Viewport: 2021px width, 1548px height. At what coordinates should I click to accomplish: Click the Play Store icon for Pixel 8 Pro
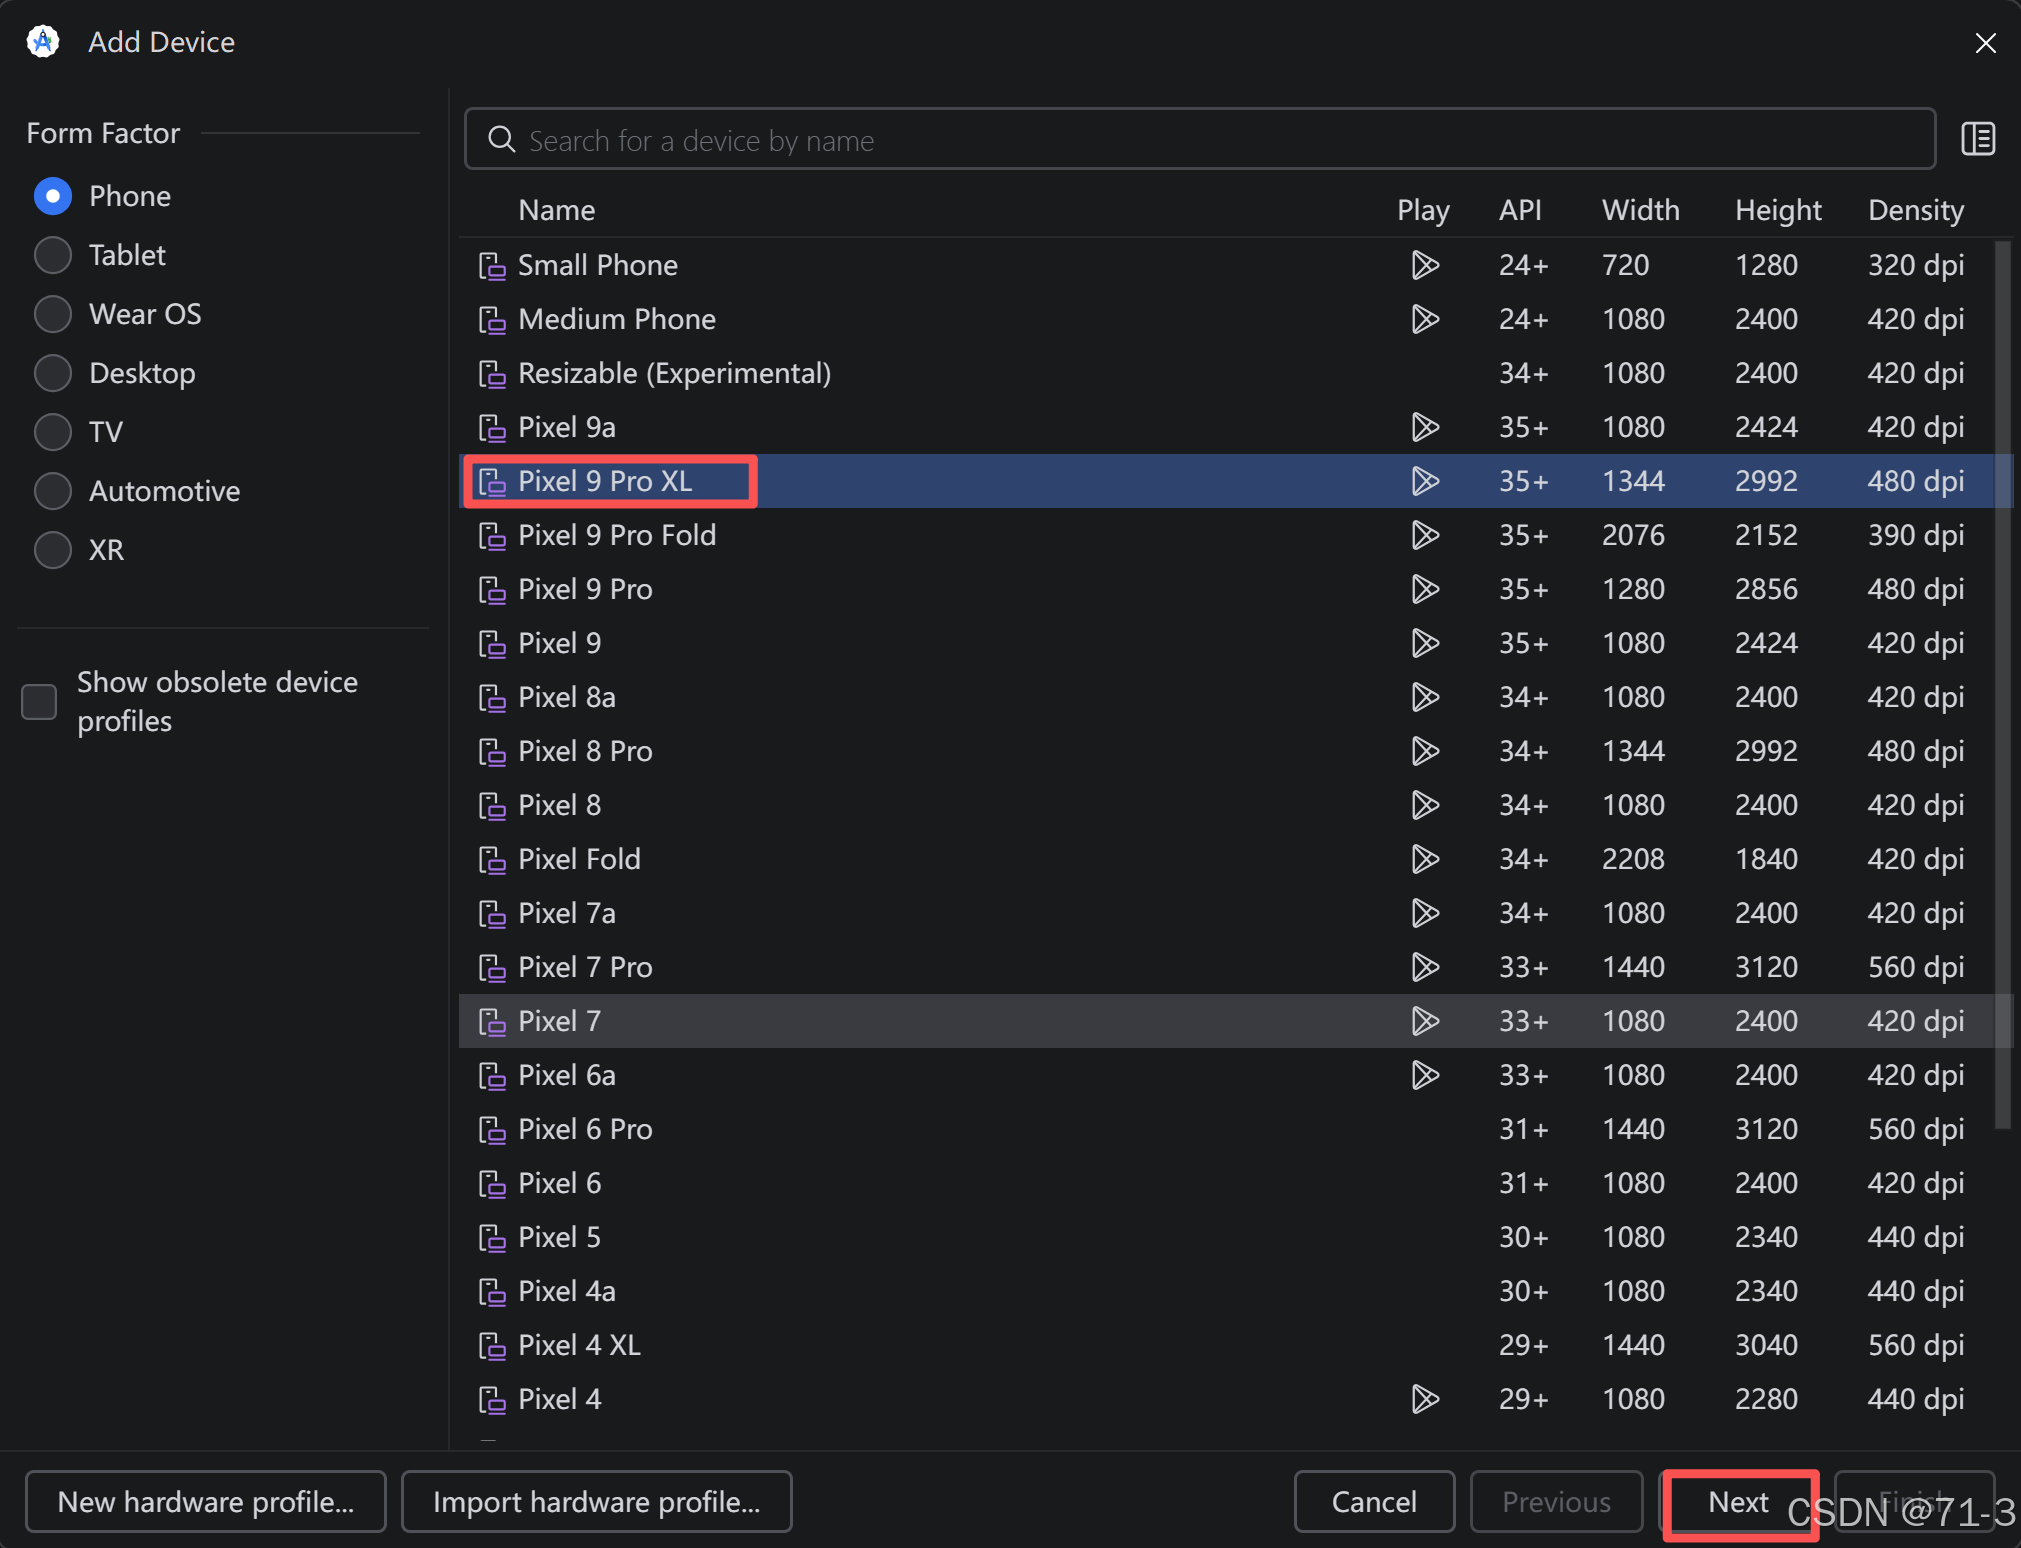click(1423, 752)
